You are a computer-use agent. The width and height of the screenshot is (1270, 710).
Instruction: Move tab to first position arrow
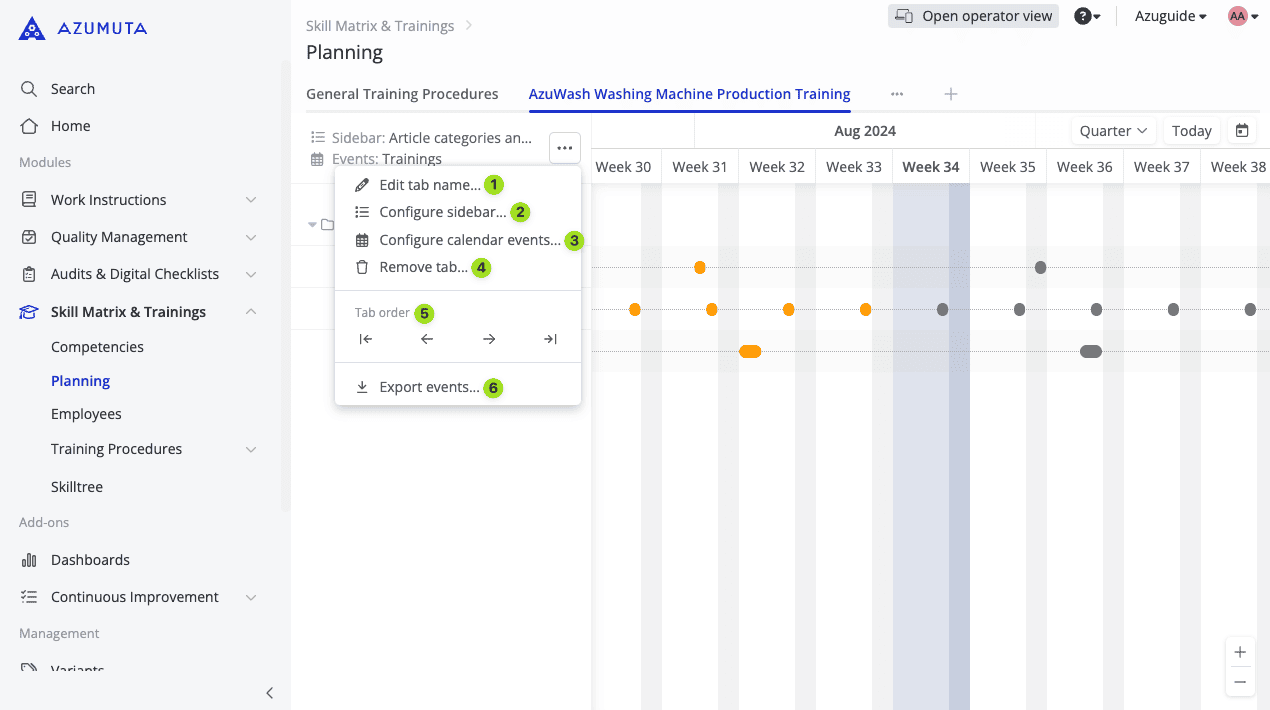[x=366, y=339]
